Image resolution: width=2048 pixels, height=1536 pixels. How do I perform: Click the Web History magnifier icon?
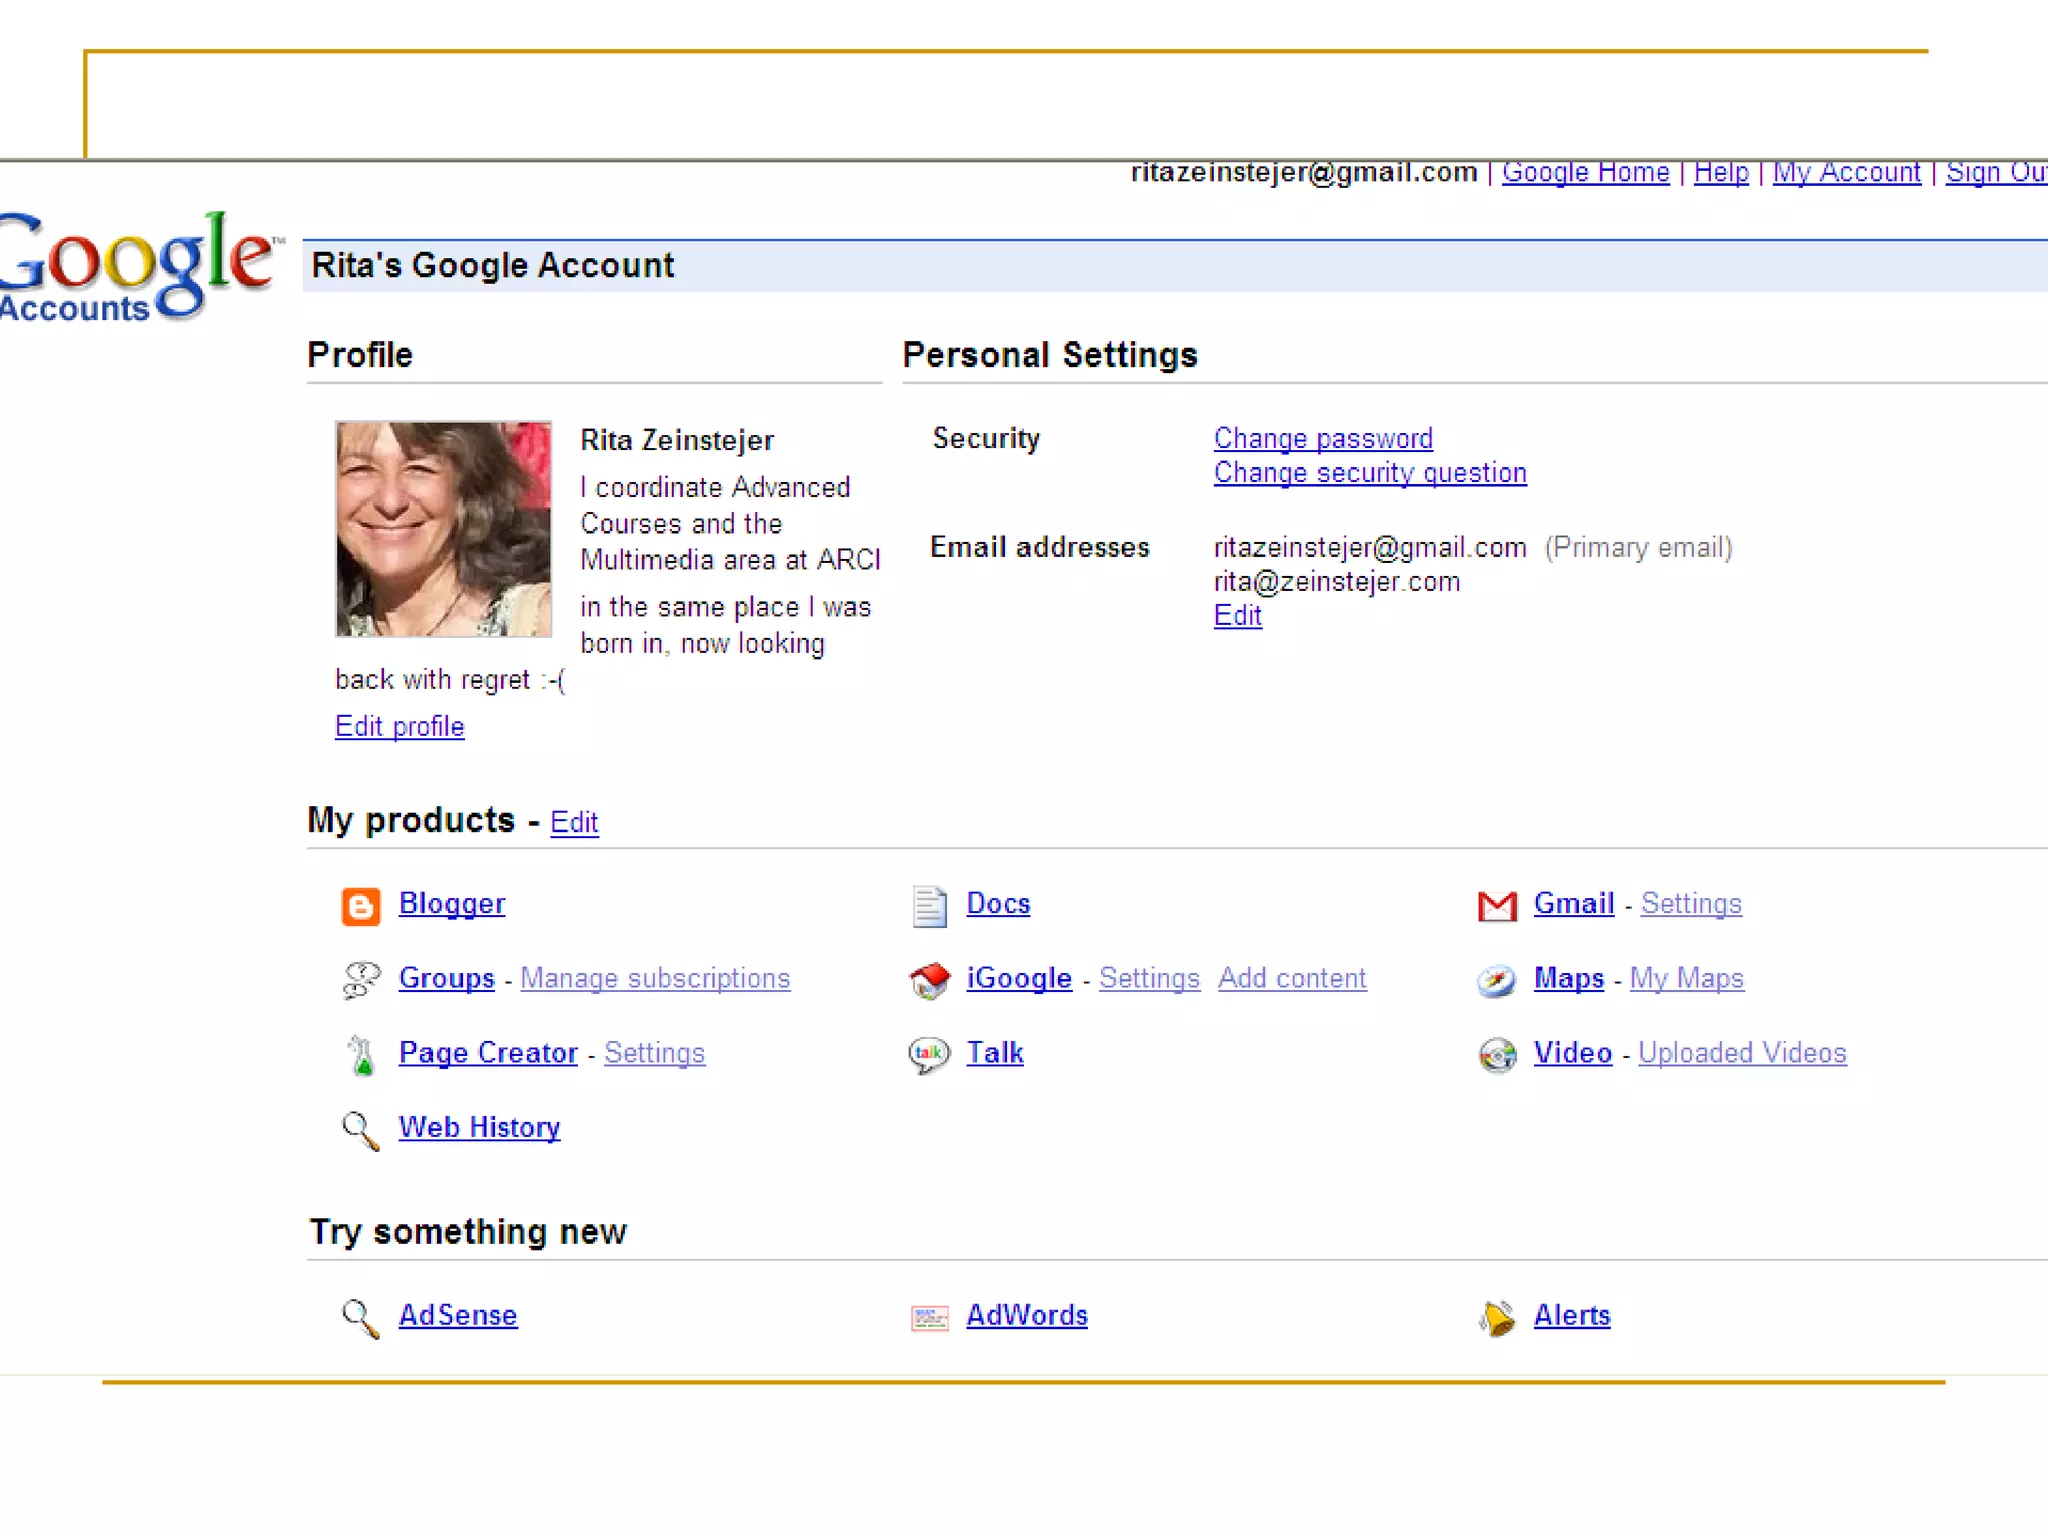tap(360, 1130)
